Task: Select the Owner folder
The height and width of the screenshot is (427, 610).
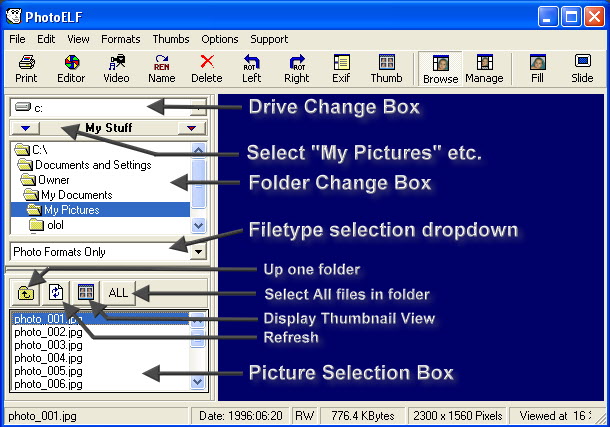Action: click(100, 180)
